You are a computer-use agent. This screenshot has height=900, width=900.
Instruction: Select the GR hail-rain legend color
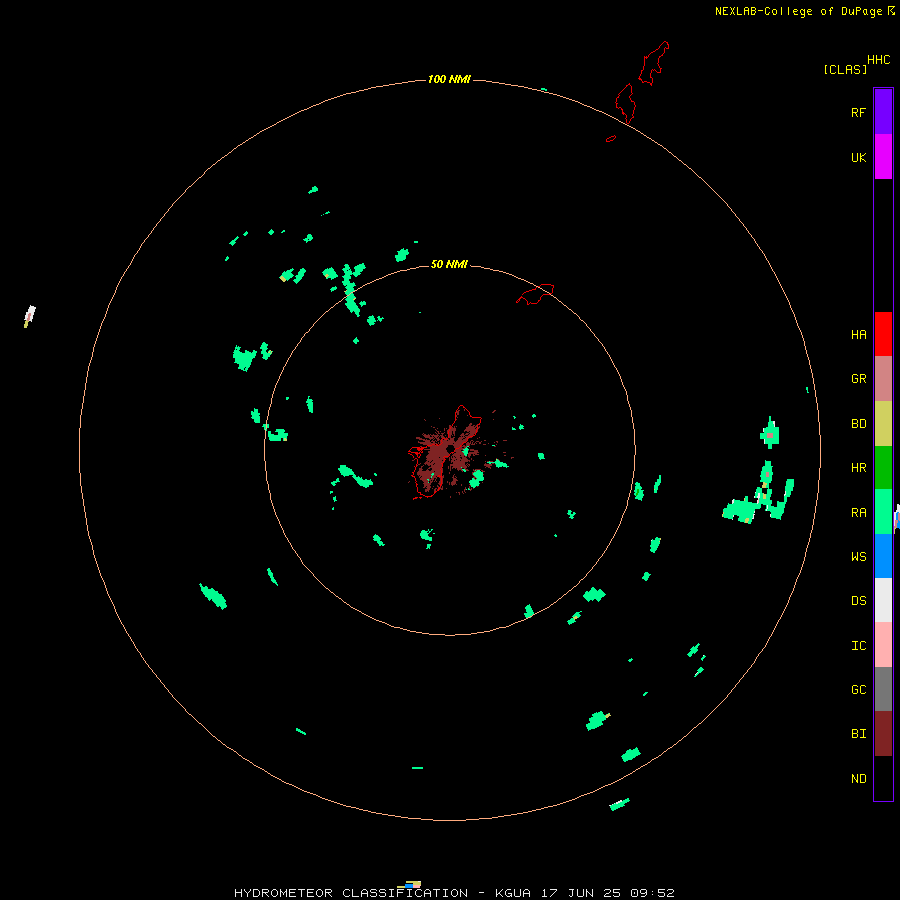(x=883, y=379)
